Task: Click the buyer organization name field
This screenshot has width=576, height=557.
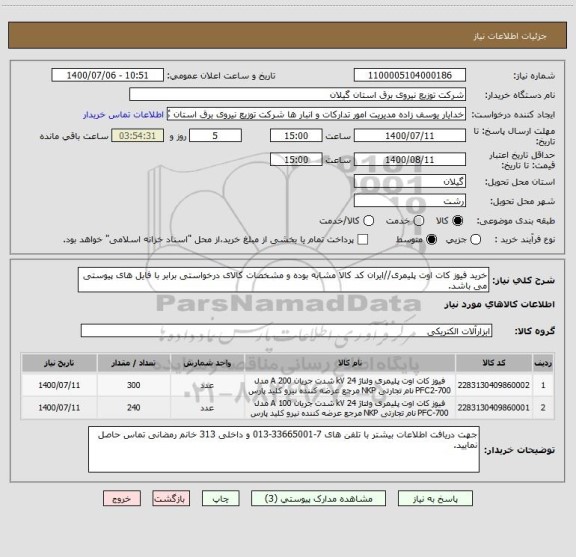Action: click(297, 95)
